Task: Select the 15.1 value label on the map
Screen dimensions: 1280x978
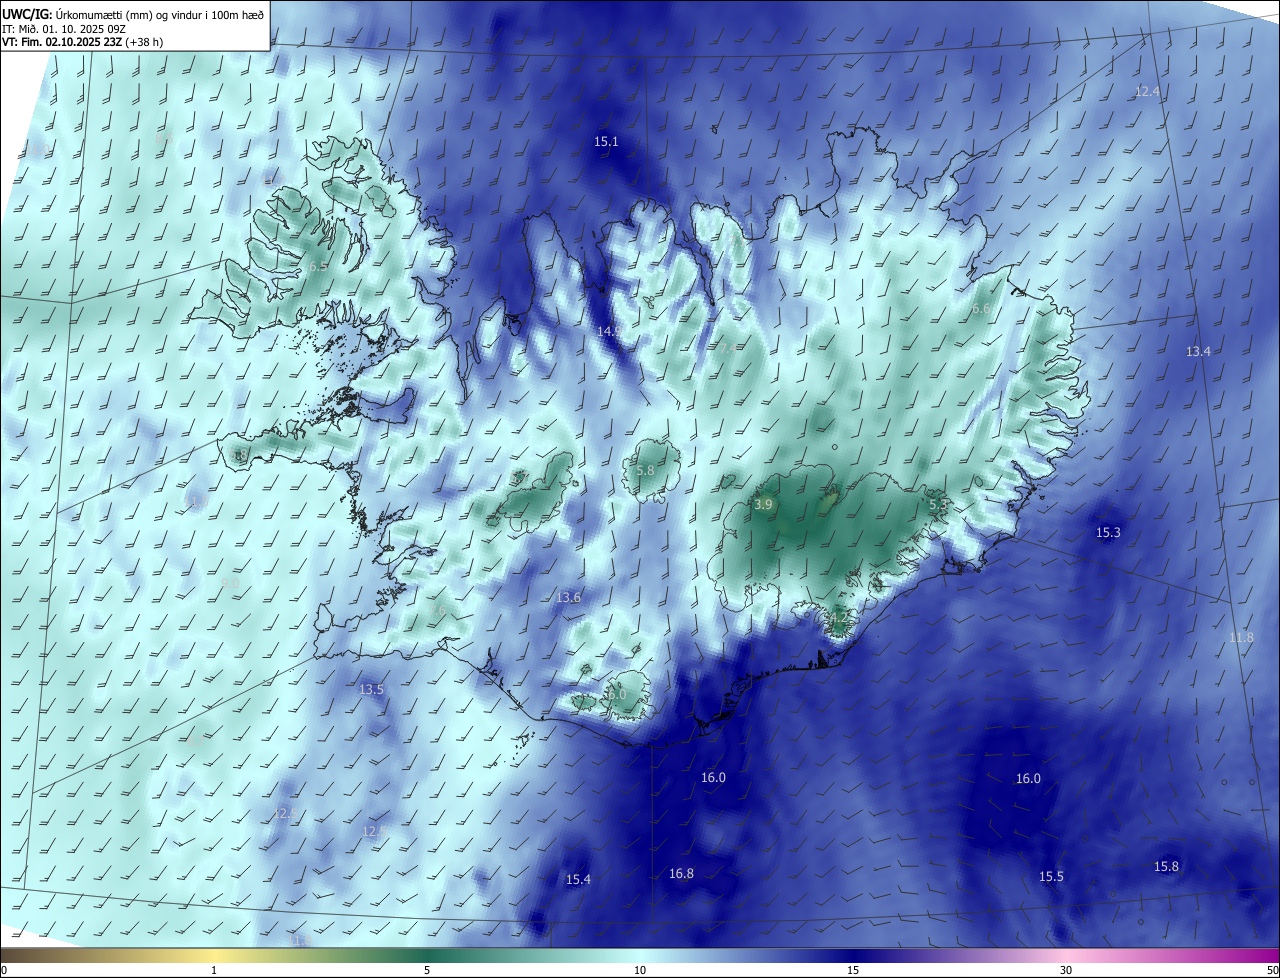Action: (x=606, y=142)
